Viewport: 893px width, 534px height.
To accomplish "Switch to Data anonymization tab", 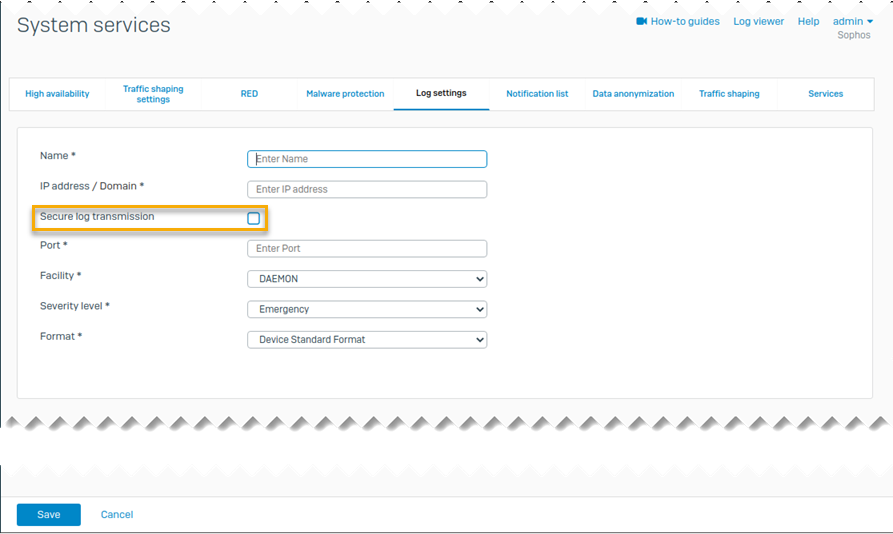I will point(633,94).
